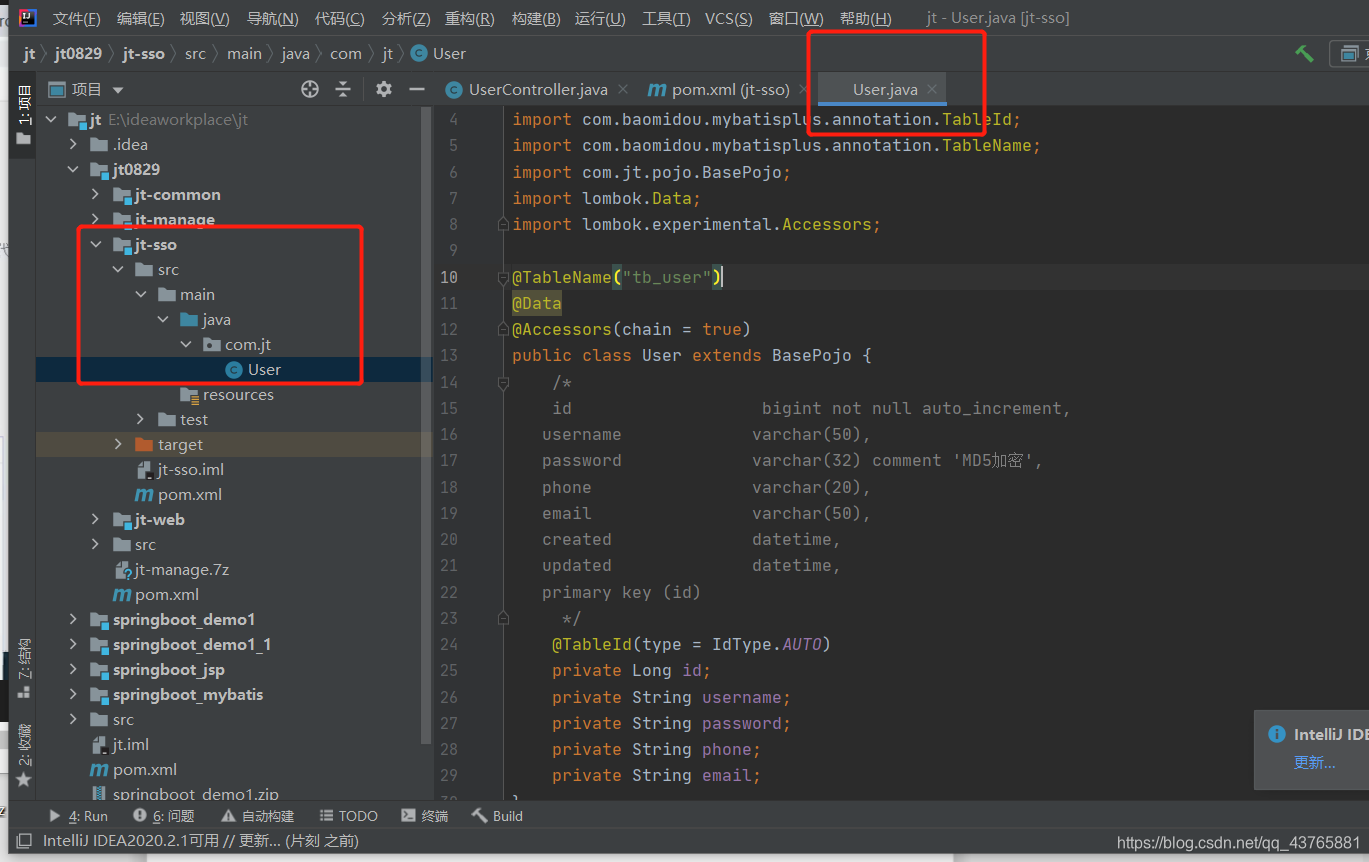Image resolution: width=1369 pixels, height=862 pixels.
Task: Close the pom.xml (jt-sso) tab
Action: click(x=805, y=89)
